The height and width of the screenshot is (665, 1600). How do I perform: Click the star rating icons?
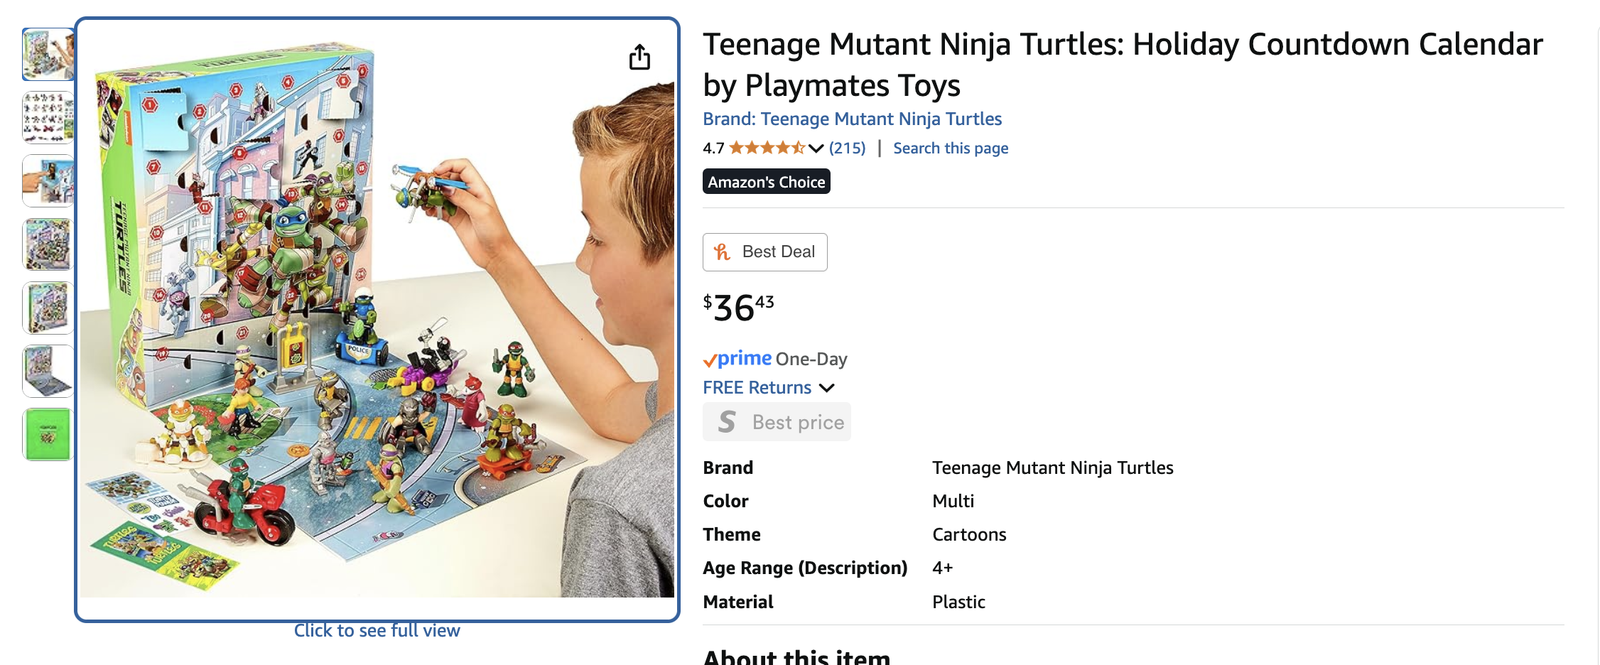[x=766, y=148]
